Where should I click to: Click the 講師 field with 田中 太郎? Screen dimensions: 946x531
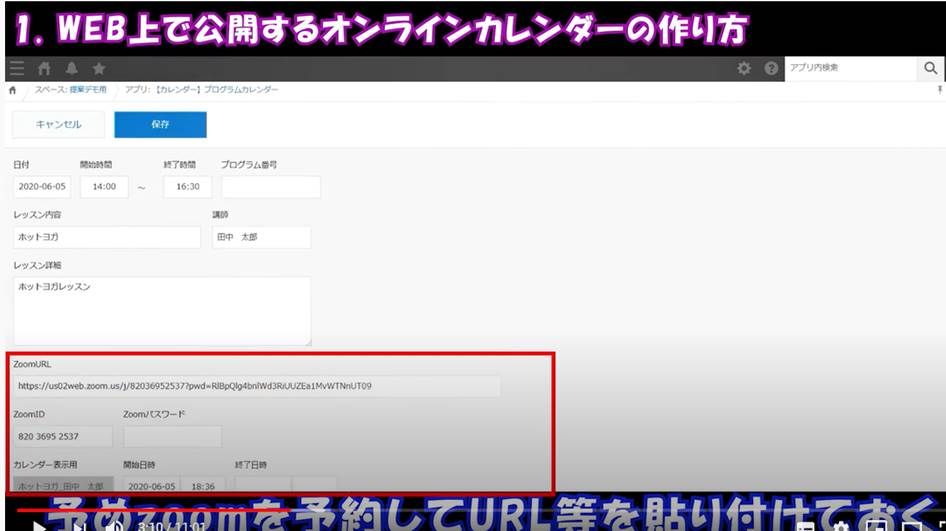coord(262,237)
